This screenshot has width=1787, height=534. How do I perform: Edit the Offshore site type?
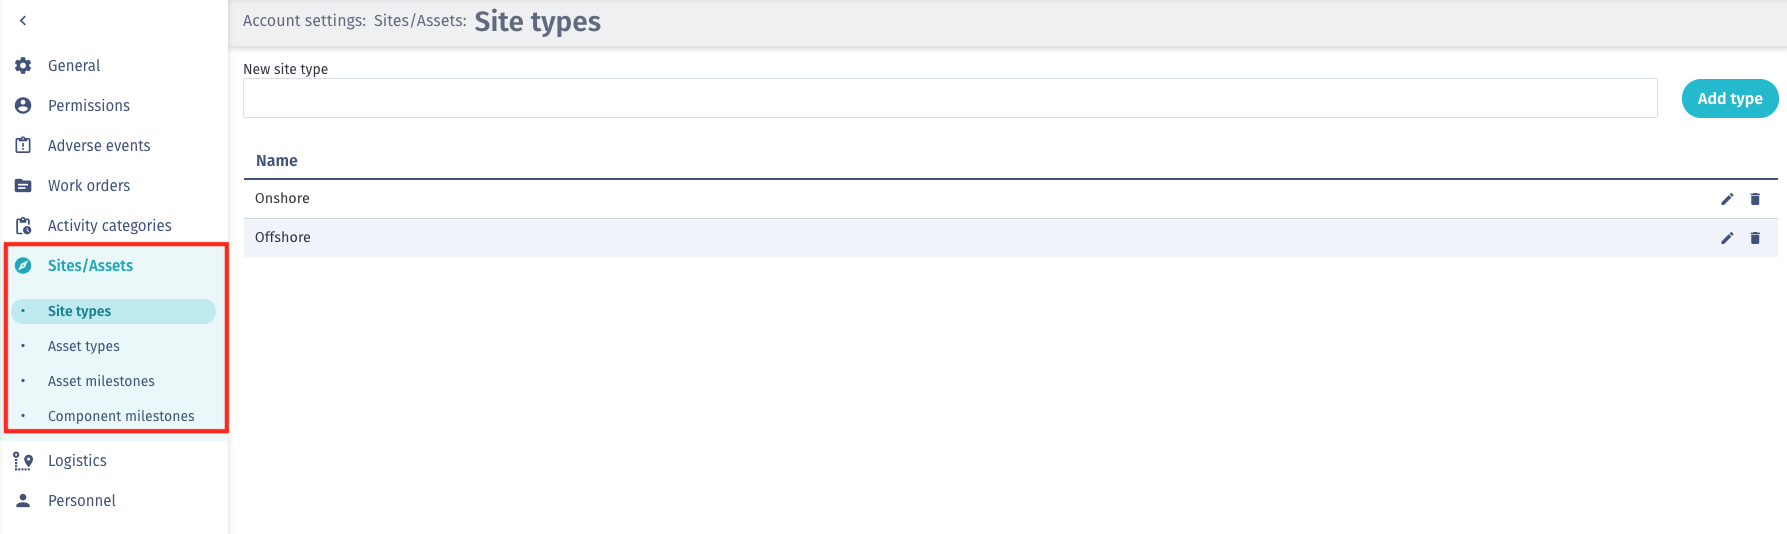[x=1727, y=238]
